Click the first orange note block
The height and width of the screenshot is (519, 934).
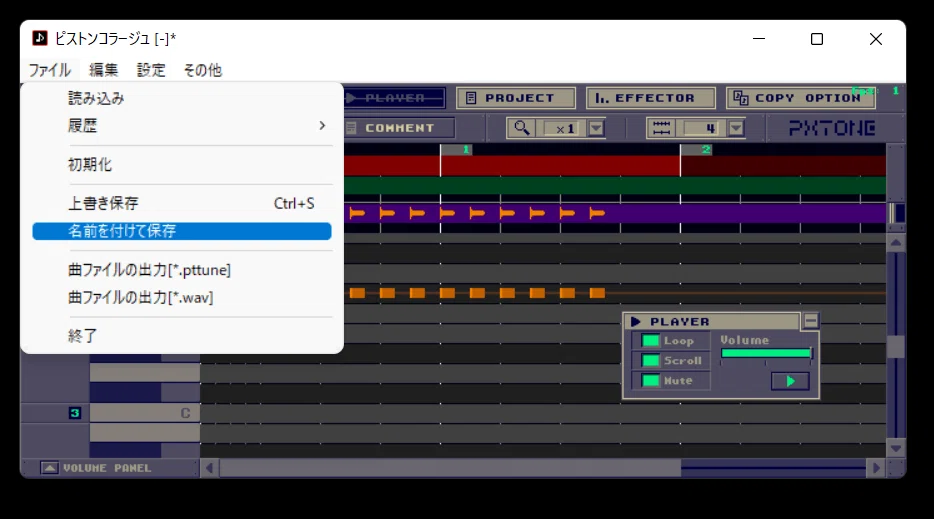pyautogui.click(x=357, y=293)
